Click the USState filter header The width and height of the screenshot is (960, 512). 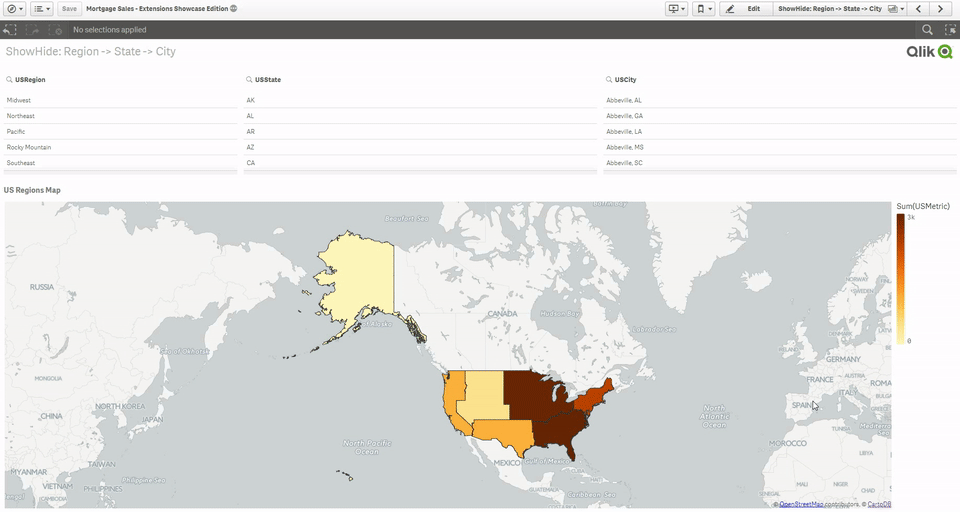coord(268,80)
